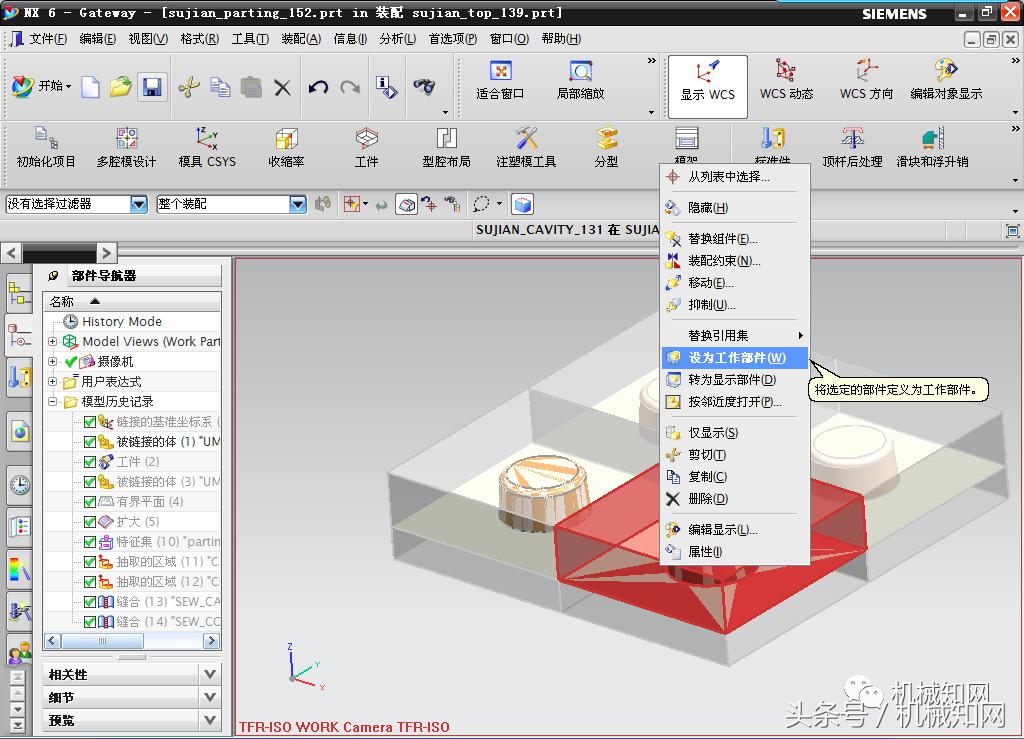Select the 局部缩放 zoom tool

click(581, 80)
